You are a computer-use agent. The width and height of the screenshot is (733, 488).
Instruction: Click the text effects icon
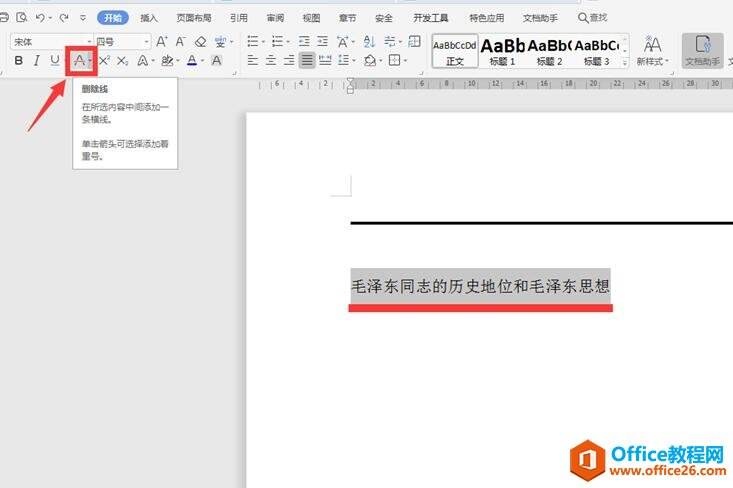tap(143, 60)
